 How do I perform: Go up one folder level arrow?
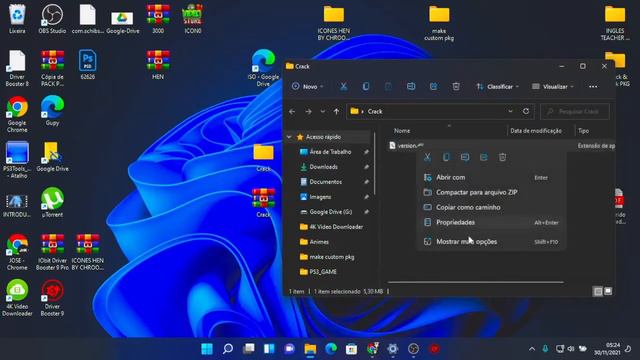336,111
